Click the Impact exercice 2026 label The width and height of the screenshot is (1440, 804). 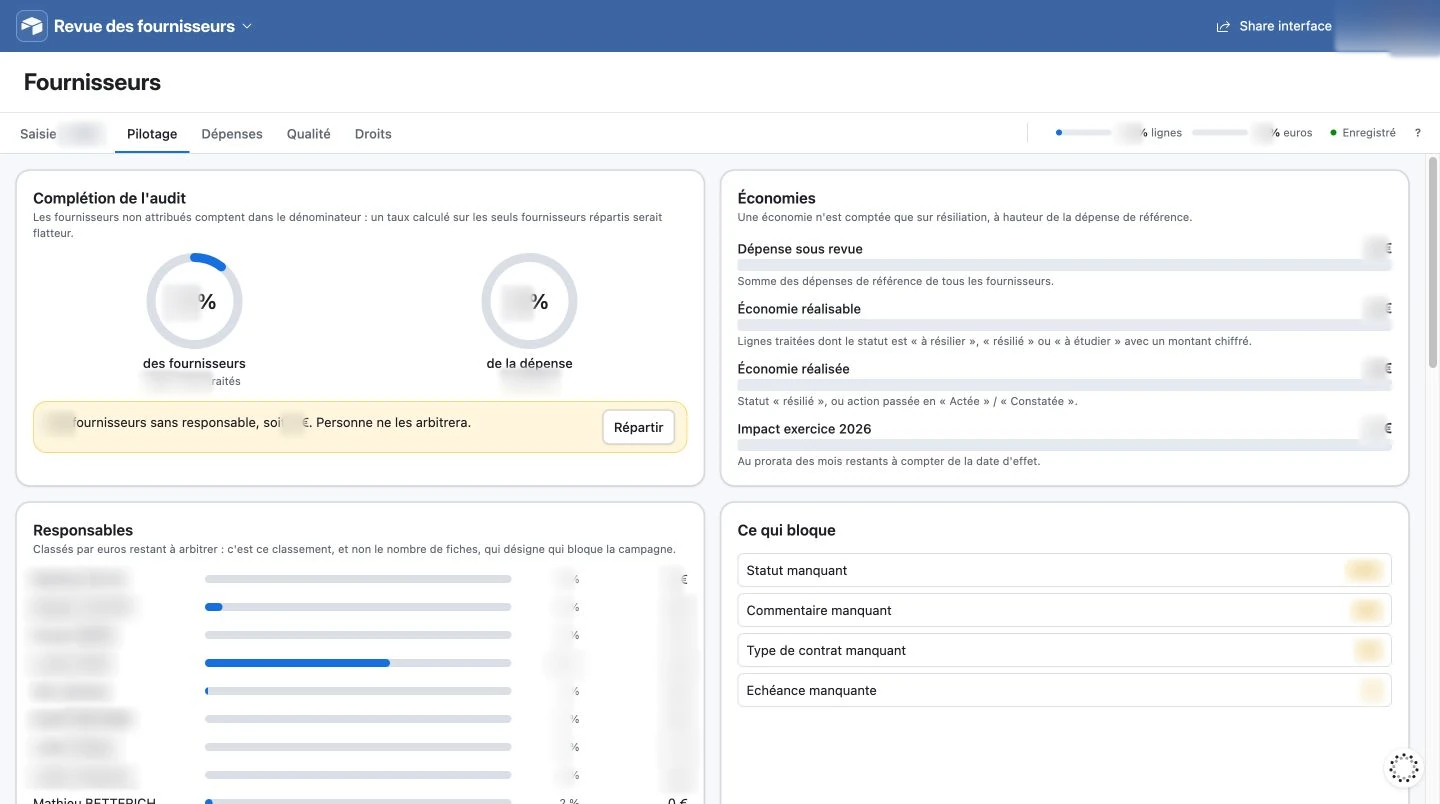805,429
